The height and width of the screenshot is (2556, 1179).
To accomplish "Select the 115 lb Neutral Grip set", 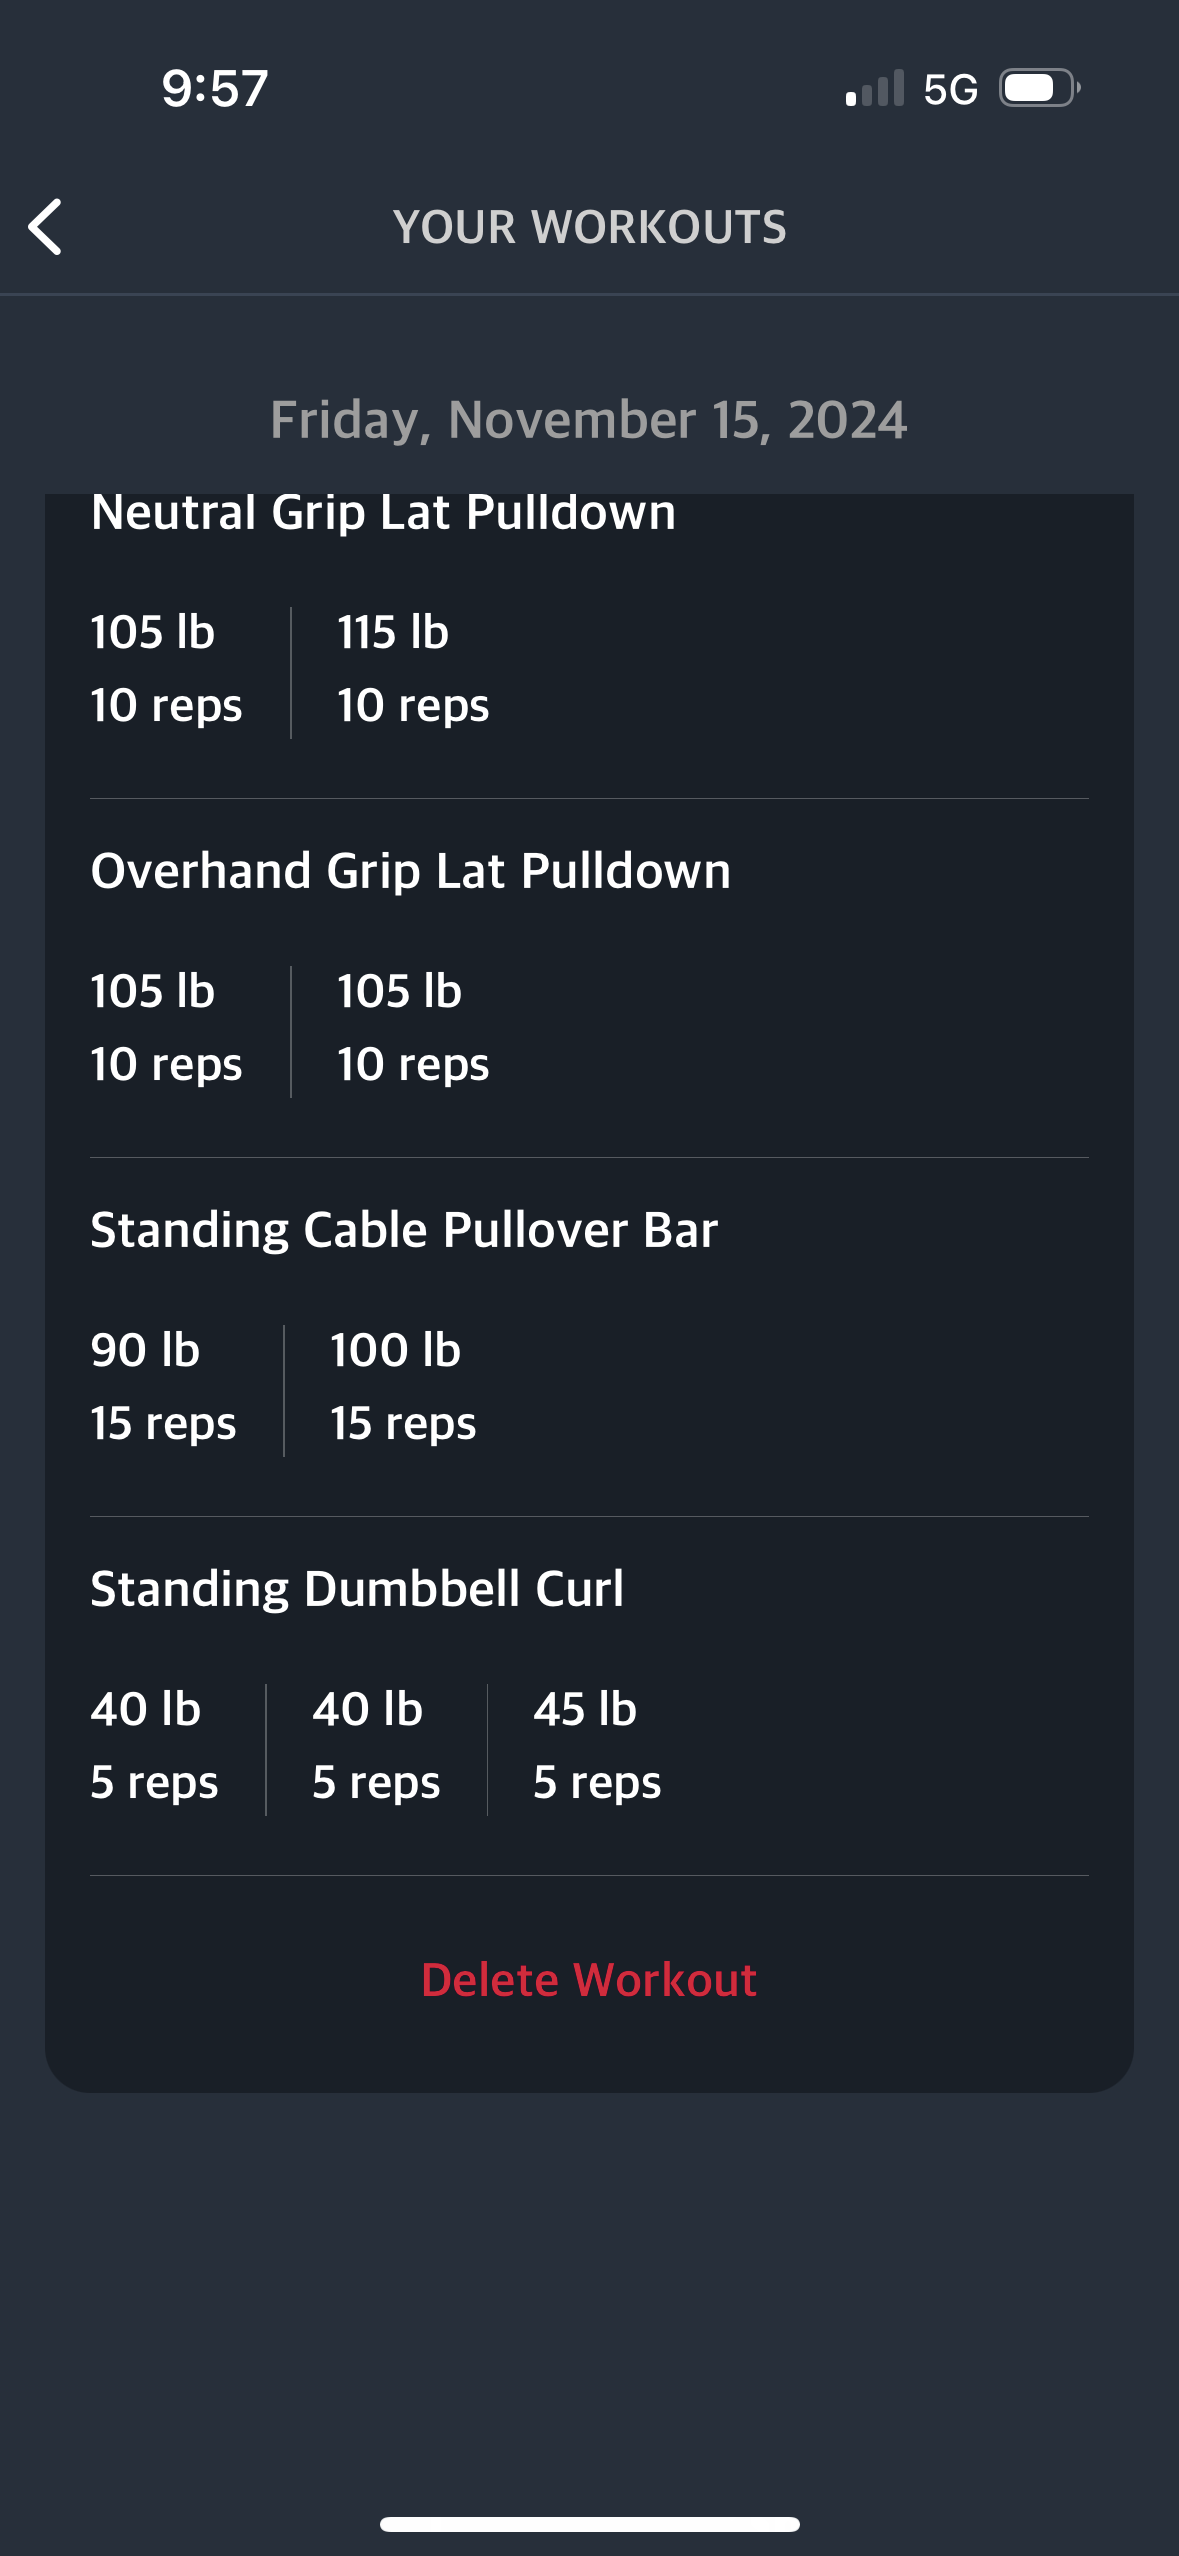I will pos(412,669).
